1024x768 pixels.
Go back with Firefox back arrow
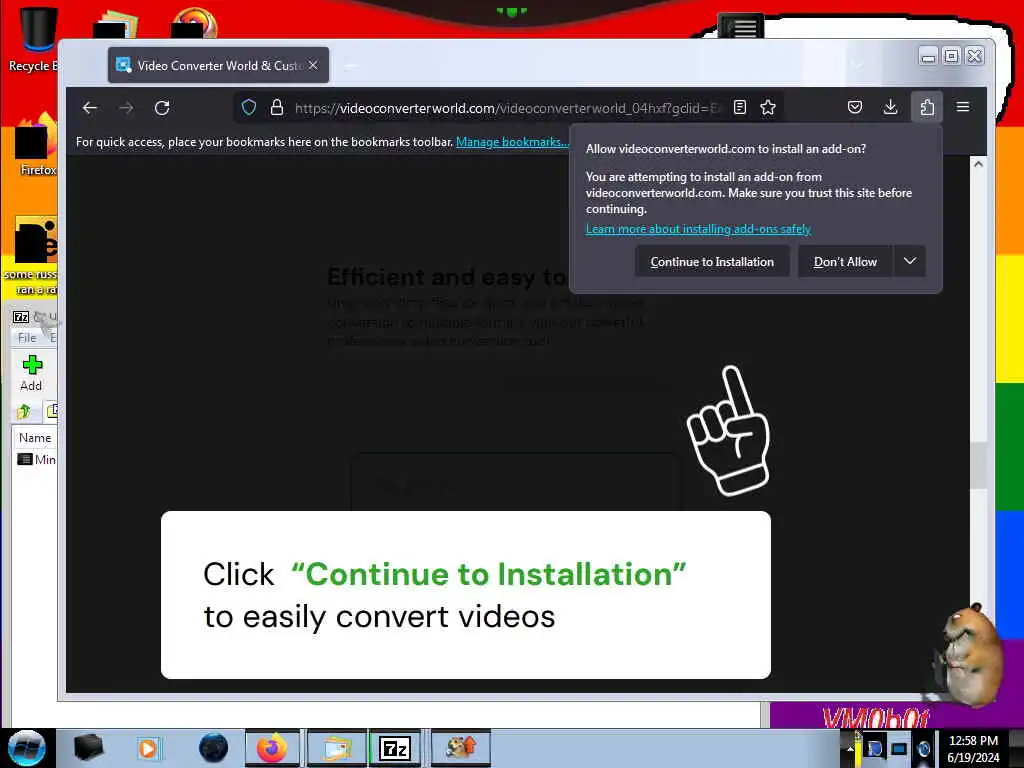click(x=90, y=108)
